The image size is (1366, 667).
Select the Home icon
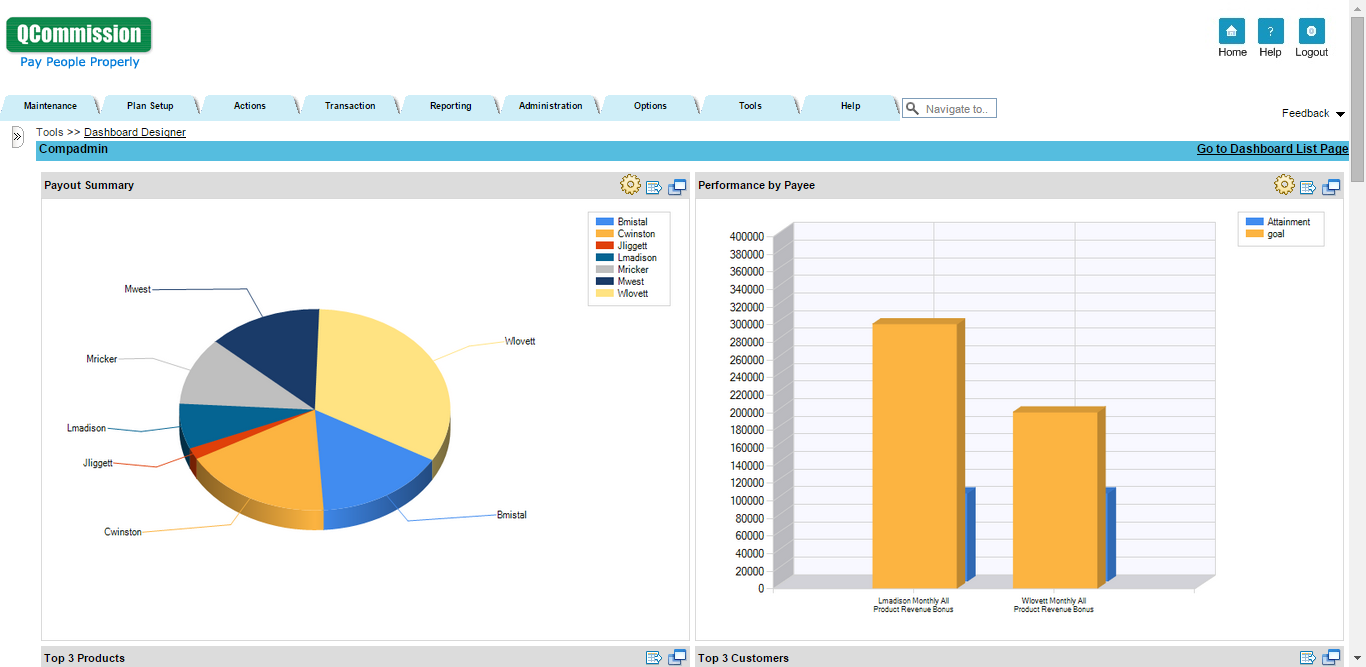1232,31
